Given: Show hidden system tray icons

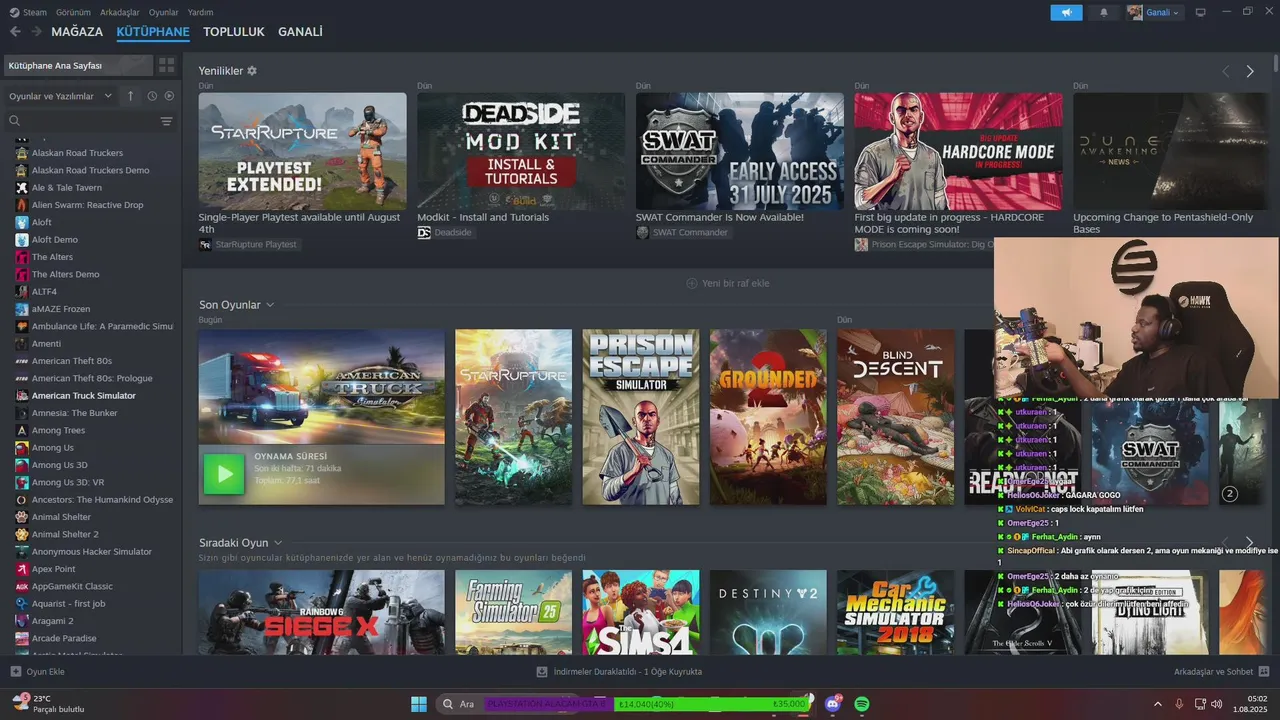Looking at the screenshot, I should [1158, 704].
